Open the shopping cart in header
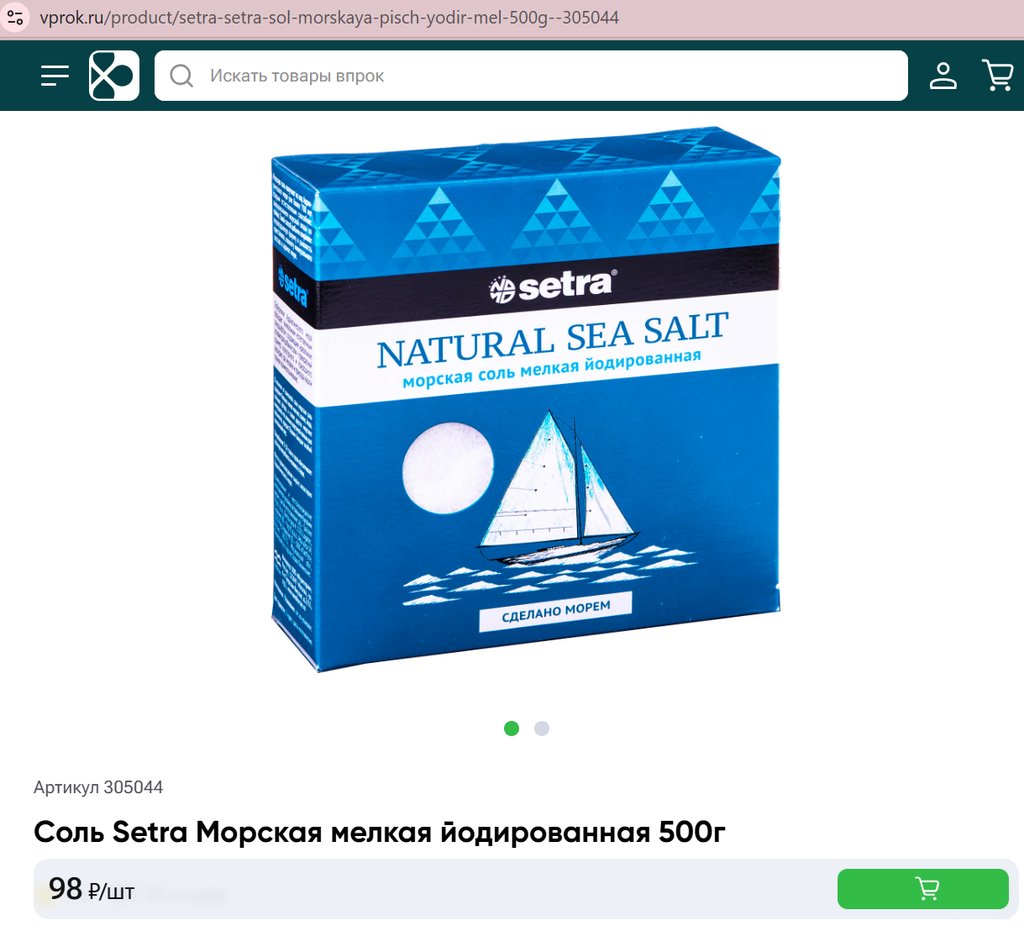 (998, 76)
